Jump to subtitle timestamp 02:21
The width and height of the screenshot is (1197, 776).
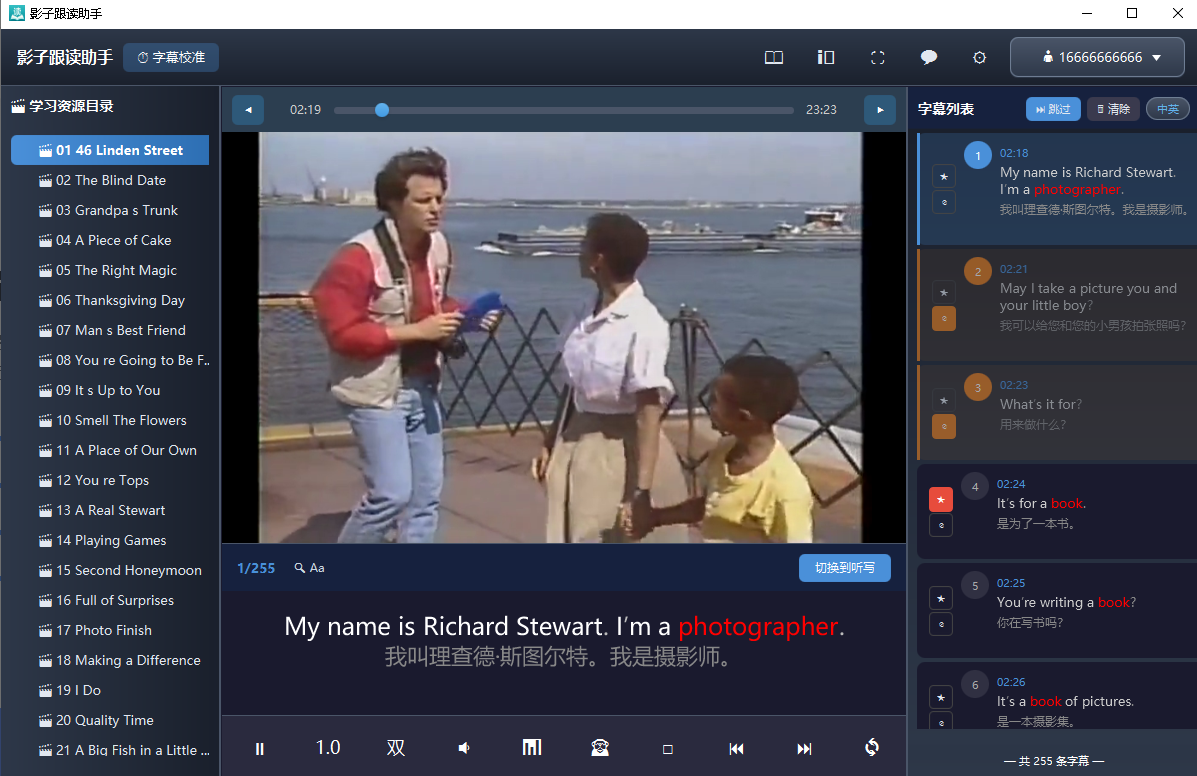(1014, 269)
